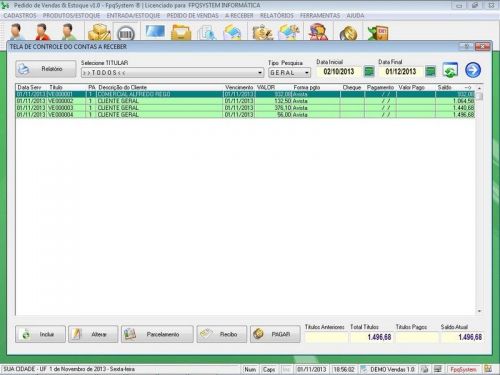Click the document search magnifier icon
This screenshot has width=500, height=375.
click(x=207, y=33)
